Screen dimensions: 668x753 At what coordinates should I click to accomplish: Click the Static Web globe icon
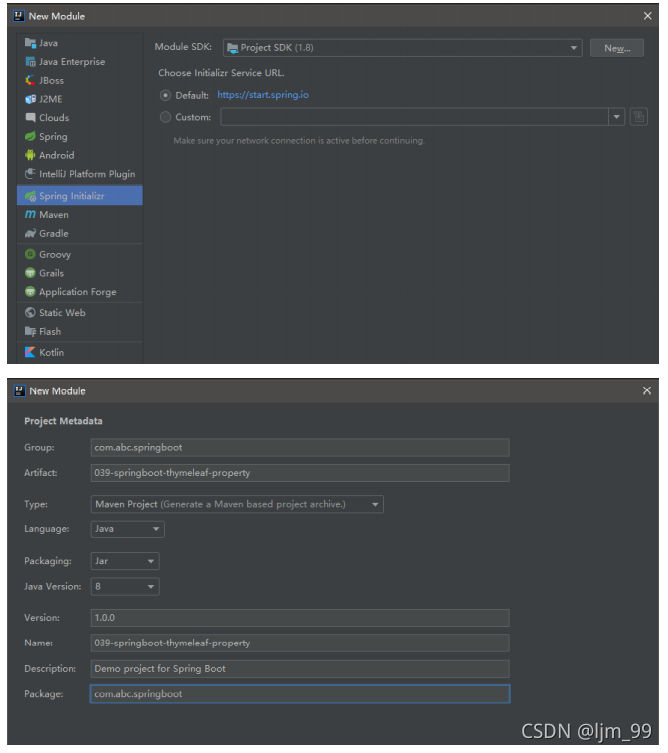coord(30,313)
